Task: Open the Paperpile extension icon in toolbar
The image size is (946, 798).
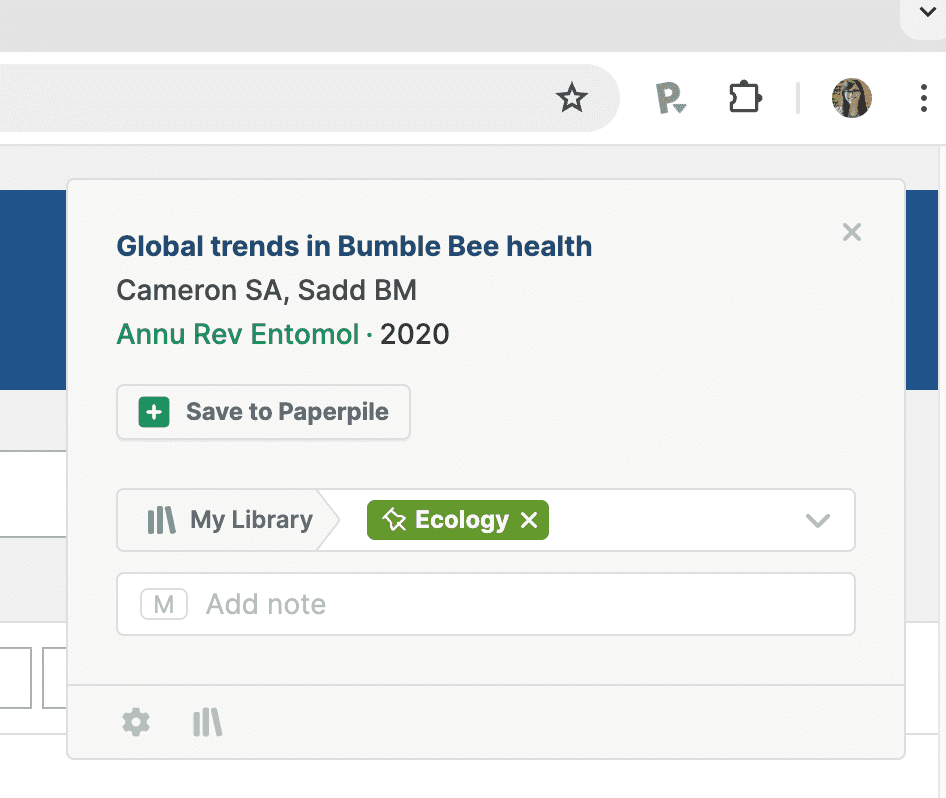Action: pos(670,98)
